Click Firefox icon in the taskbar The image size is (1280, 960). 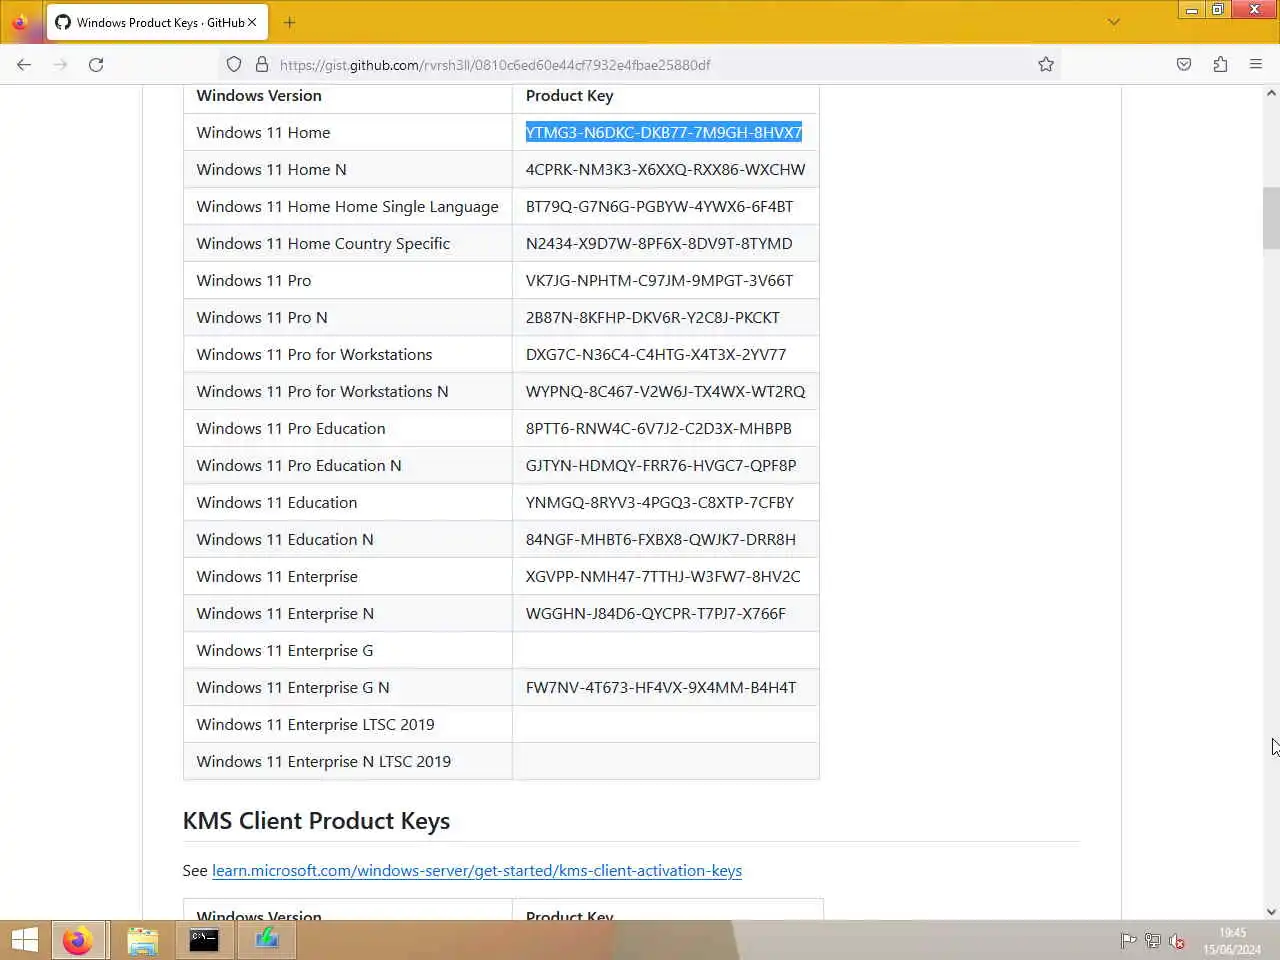77,940
